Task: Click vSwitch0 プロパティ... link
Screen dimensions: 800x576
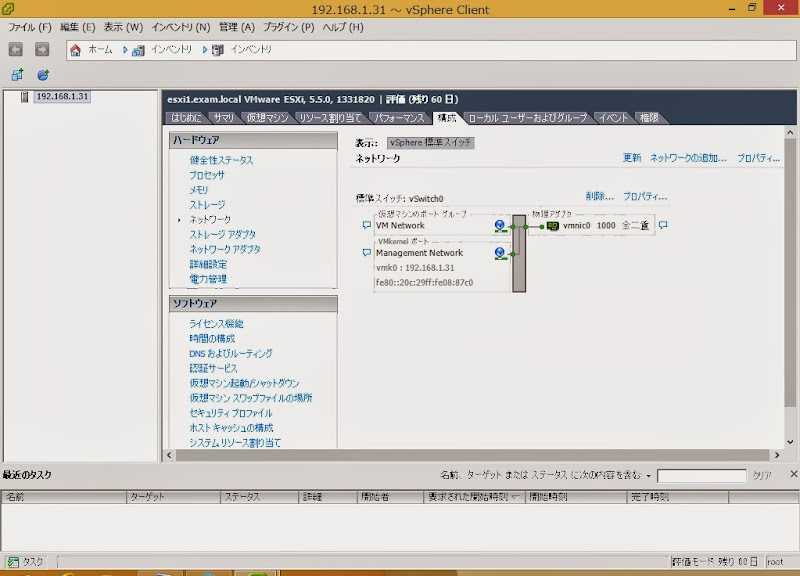Action: pyautogui.click(x=645, y=196)
